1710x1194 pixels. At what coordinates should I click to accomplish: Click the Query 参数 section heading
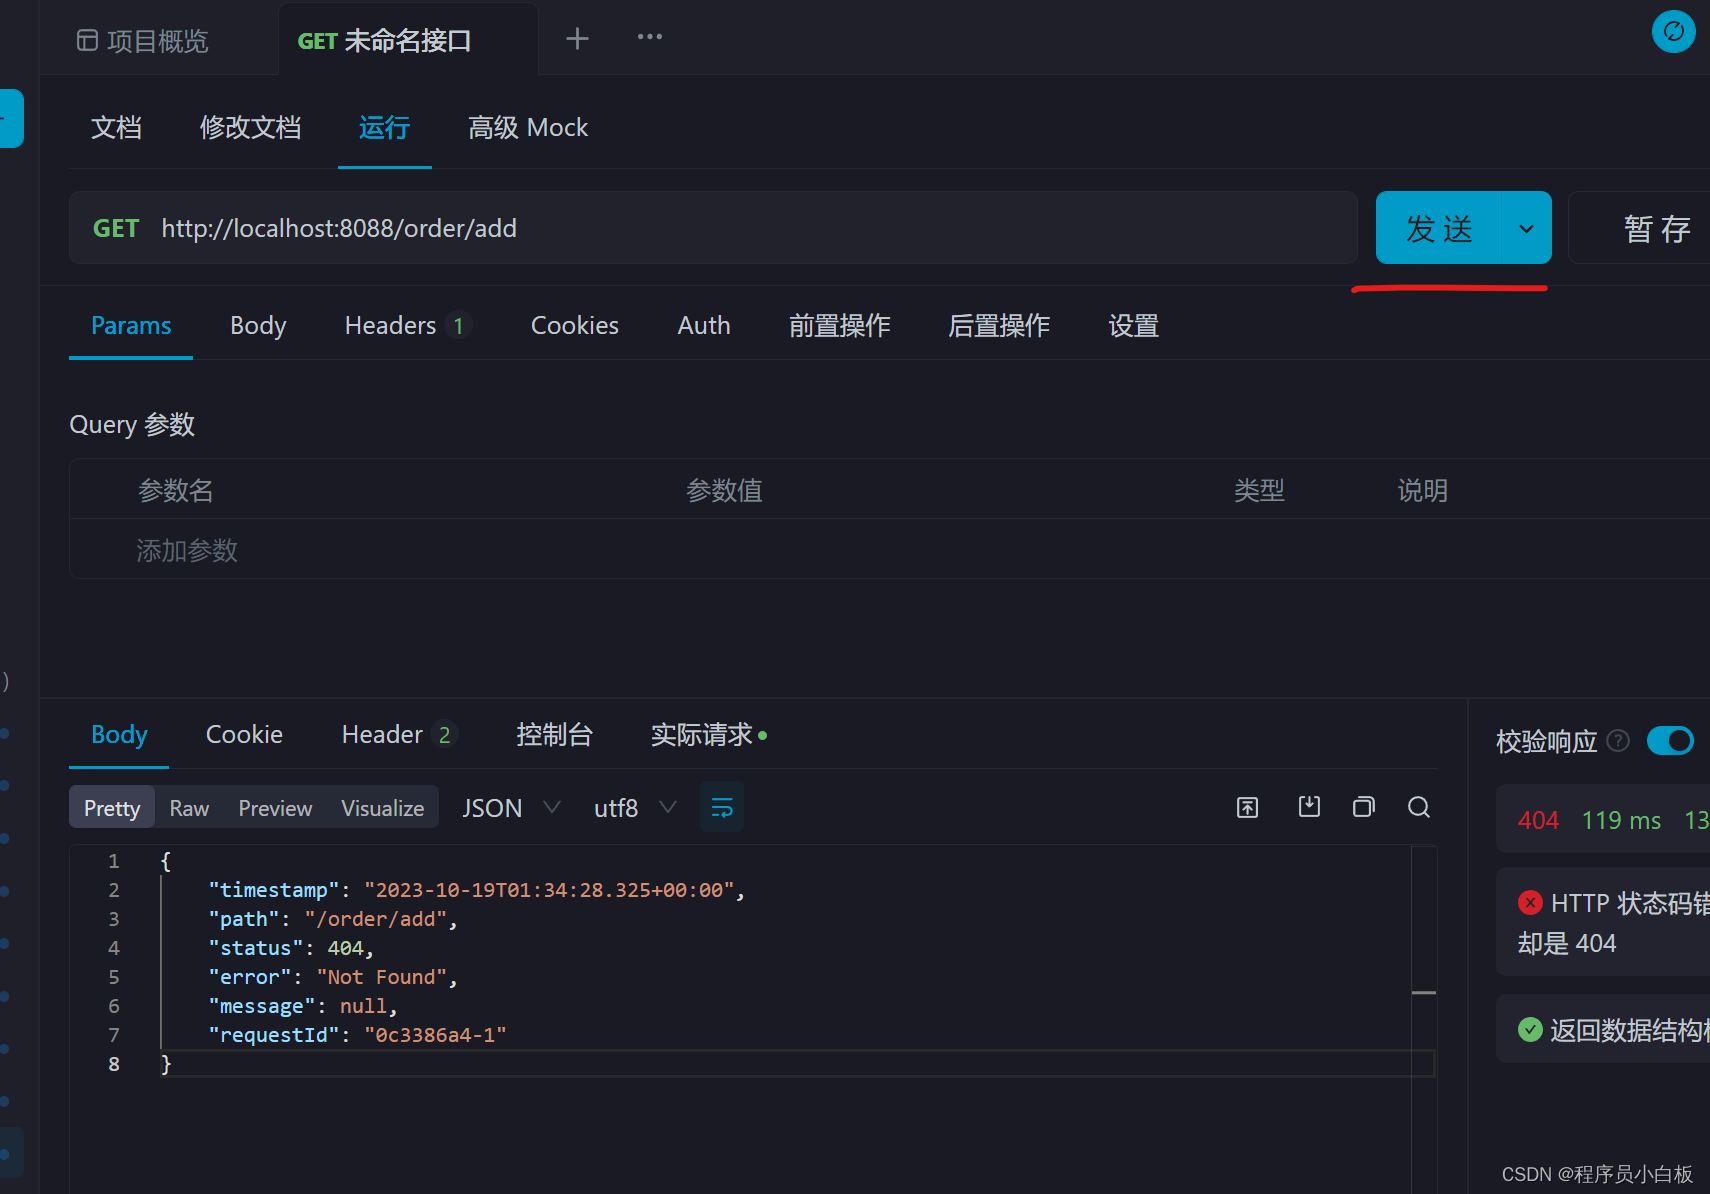[x=132, y=424]
